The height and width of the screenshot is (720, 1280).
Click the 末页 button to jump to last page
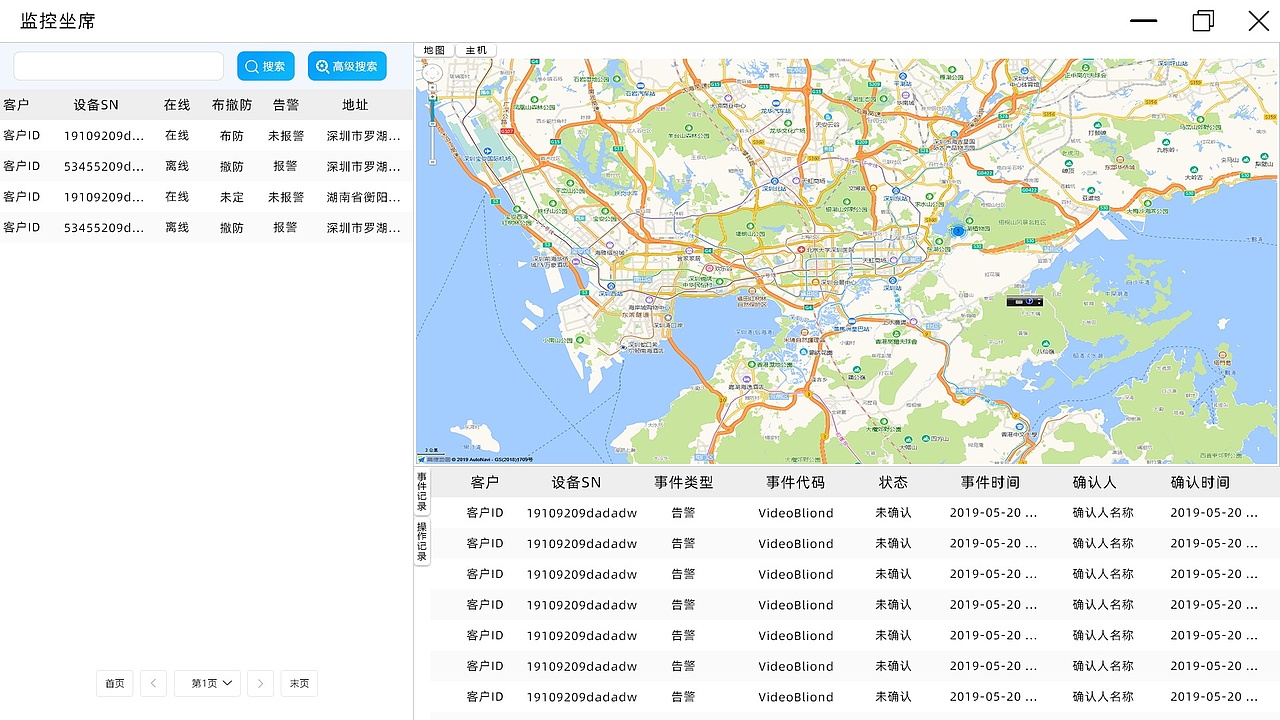pos(299,683)
